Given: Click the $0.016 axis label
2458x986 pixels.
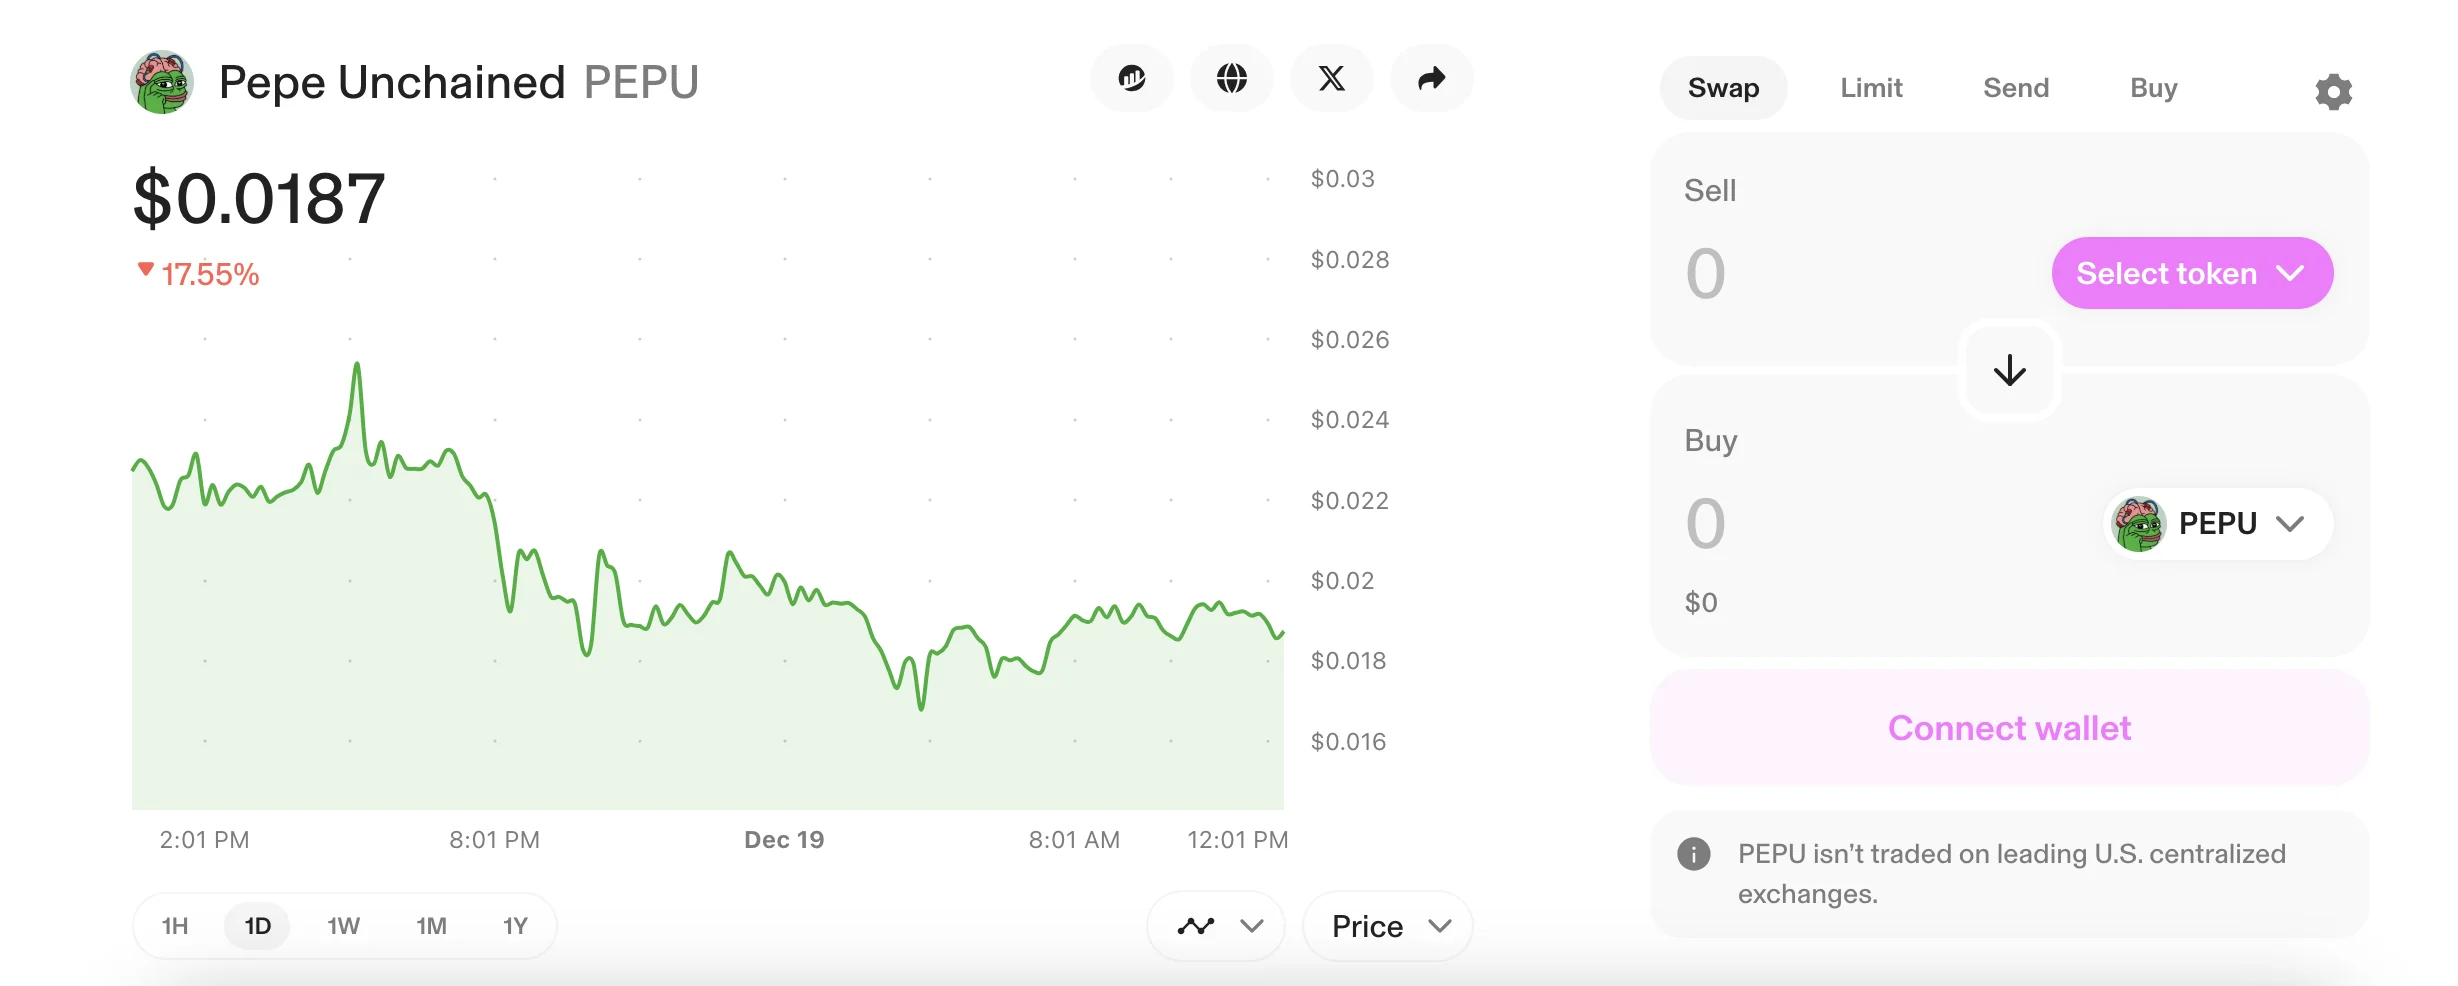Looking at the screenshot, I should (x=1348, y=742).
